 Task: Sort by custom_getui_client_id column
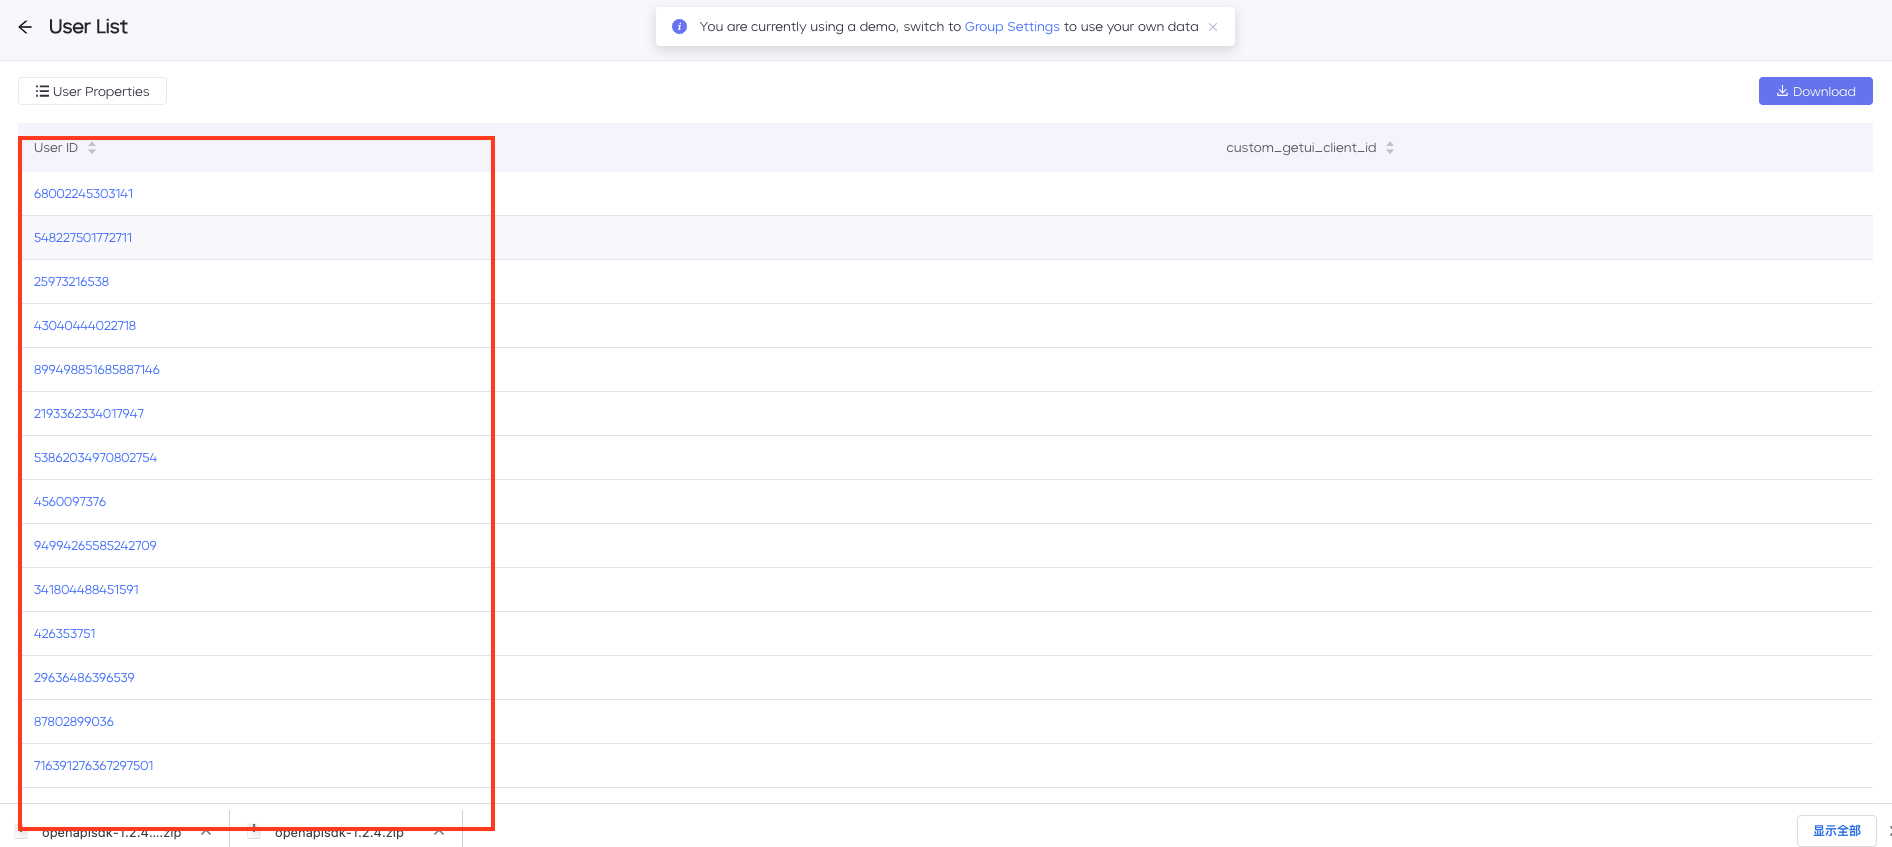tap(1390, 148)
